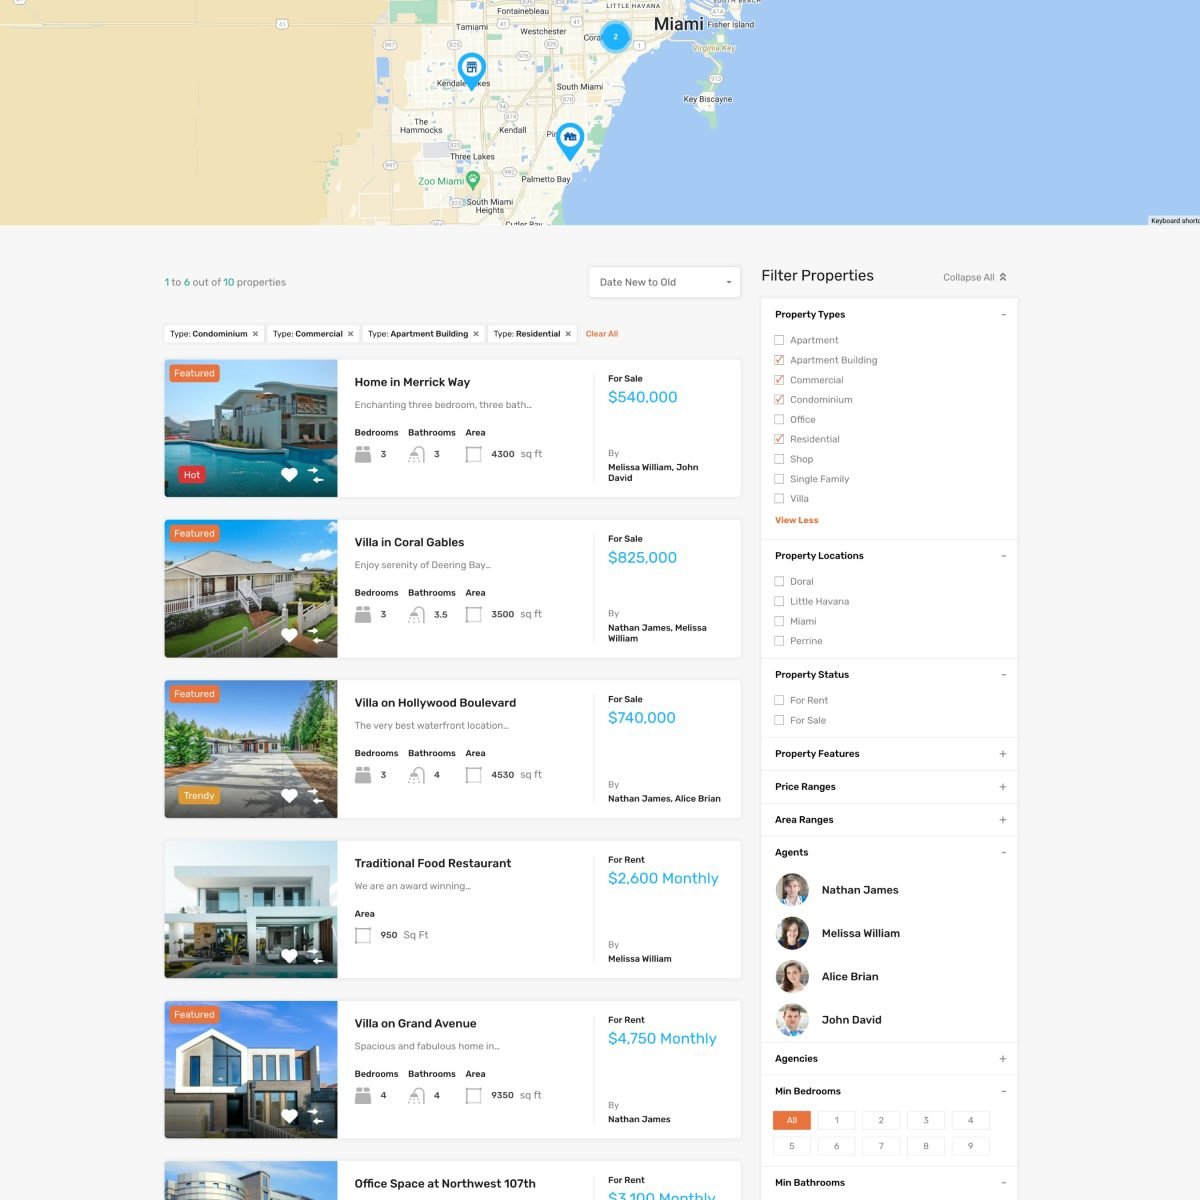Favorite the Home in Merrick Way listing
This screenshot has height=1200, width=1200.
(289, 475)
